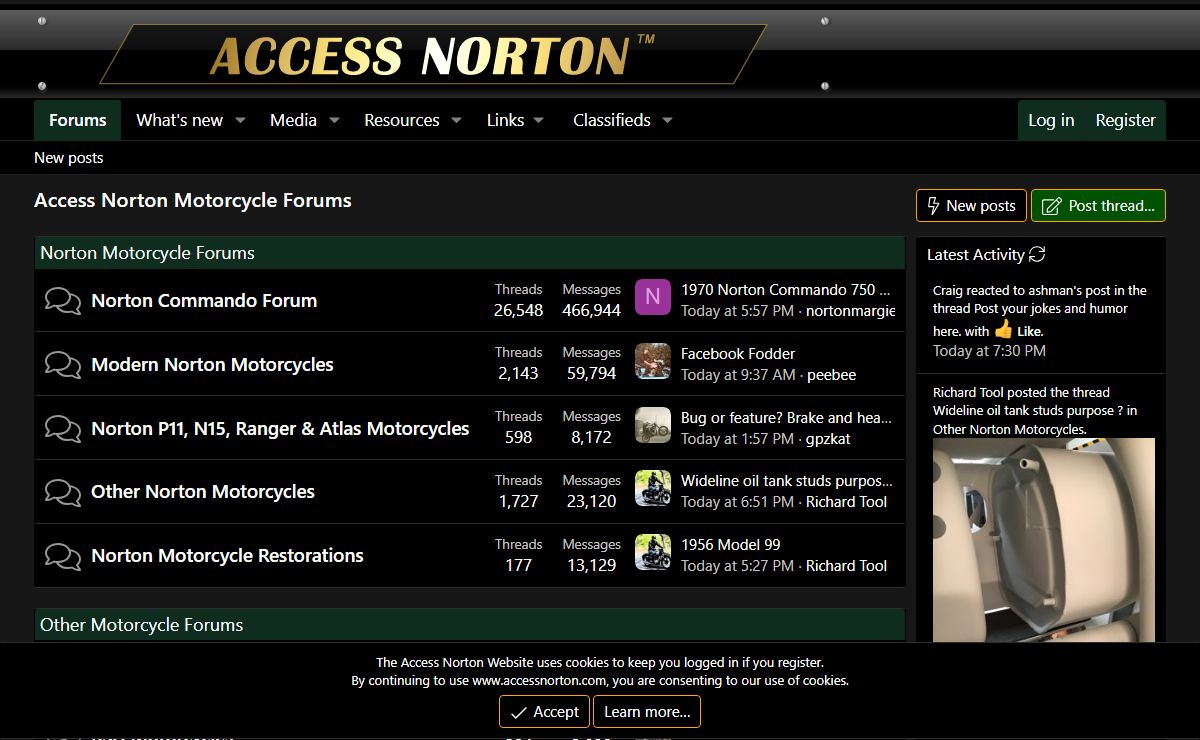
Task: Open the 1970 Norton Commando 750 thread
Action: pos(785,290)
